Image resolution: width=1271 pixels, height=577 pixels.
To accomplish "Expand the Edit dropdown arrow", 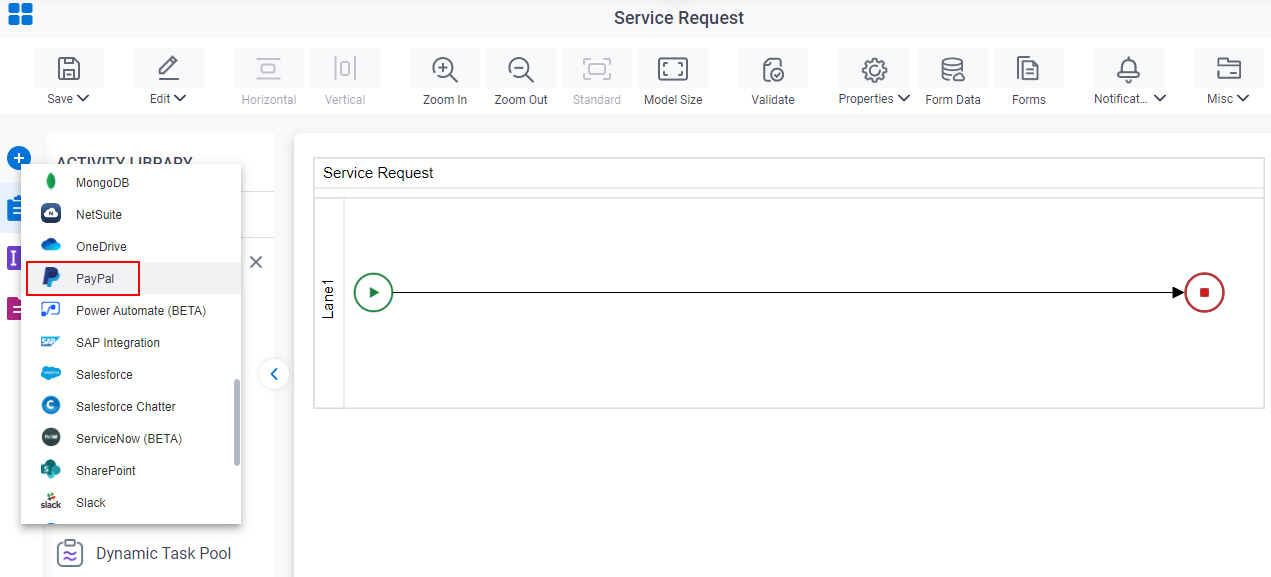I will tap(181, 98).
